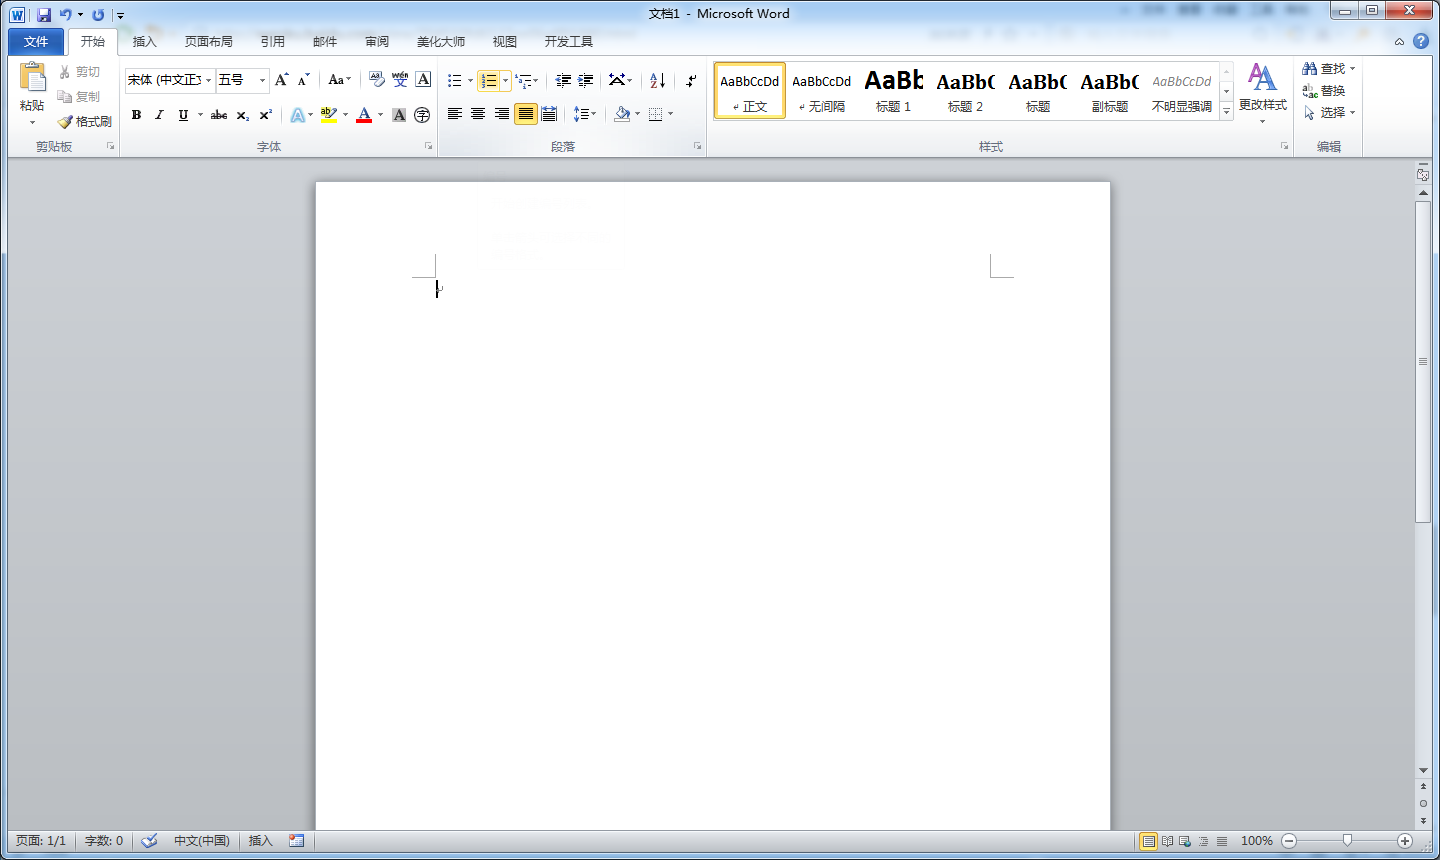
Task: Expand the line spacing options
Action: click(x=585, y=114)
